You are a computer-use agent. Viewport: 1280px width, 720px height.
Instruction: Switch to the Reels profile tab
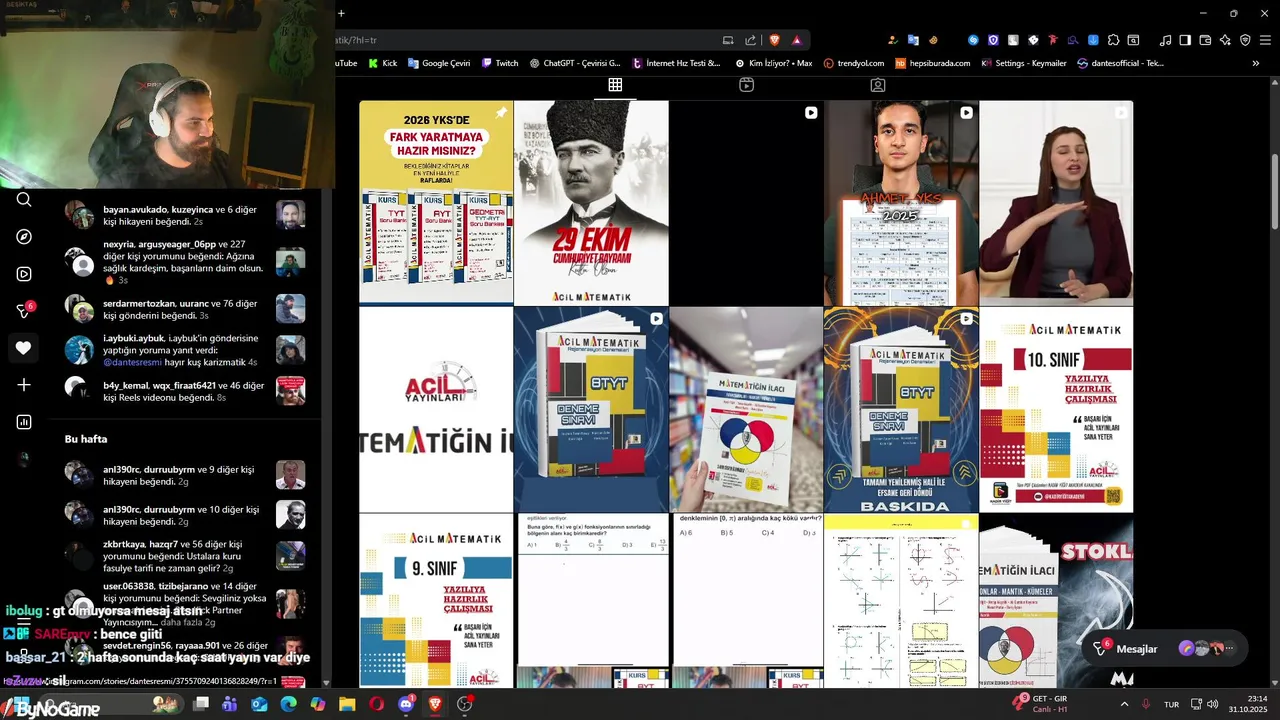point(746,85)
